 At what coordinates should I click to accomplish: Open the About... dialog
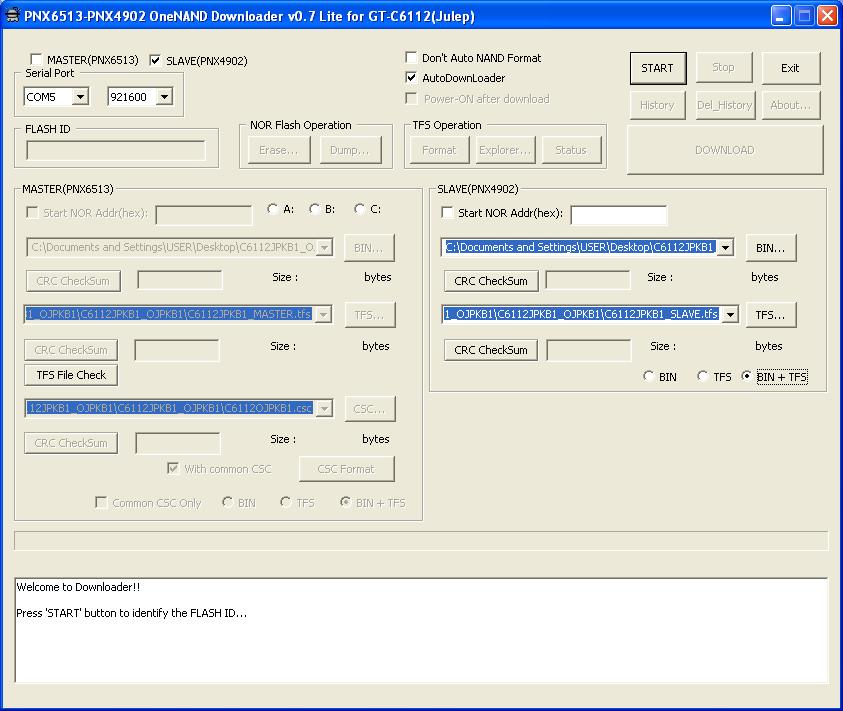(790, 105)
